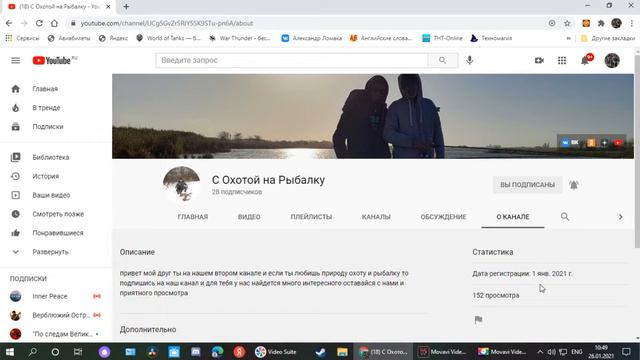Click the ВЫ ПОДПИСАНЫ button
Viewport: 640px width, 360px height.
[x=527, y=185]
